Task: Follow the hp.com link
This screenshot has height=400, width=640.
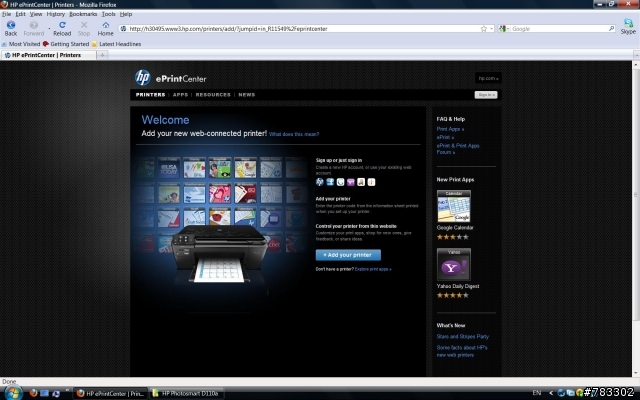Action: (488, 78)
